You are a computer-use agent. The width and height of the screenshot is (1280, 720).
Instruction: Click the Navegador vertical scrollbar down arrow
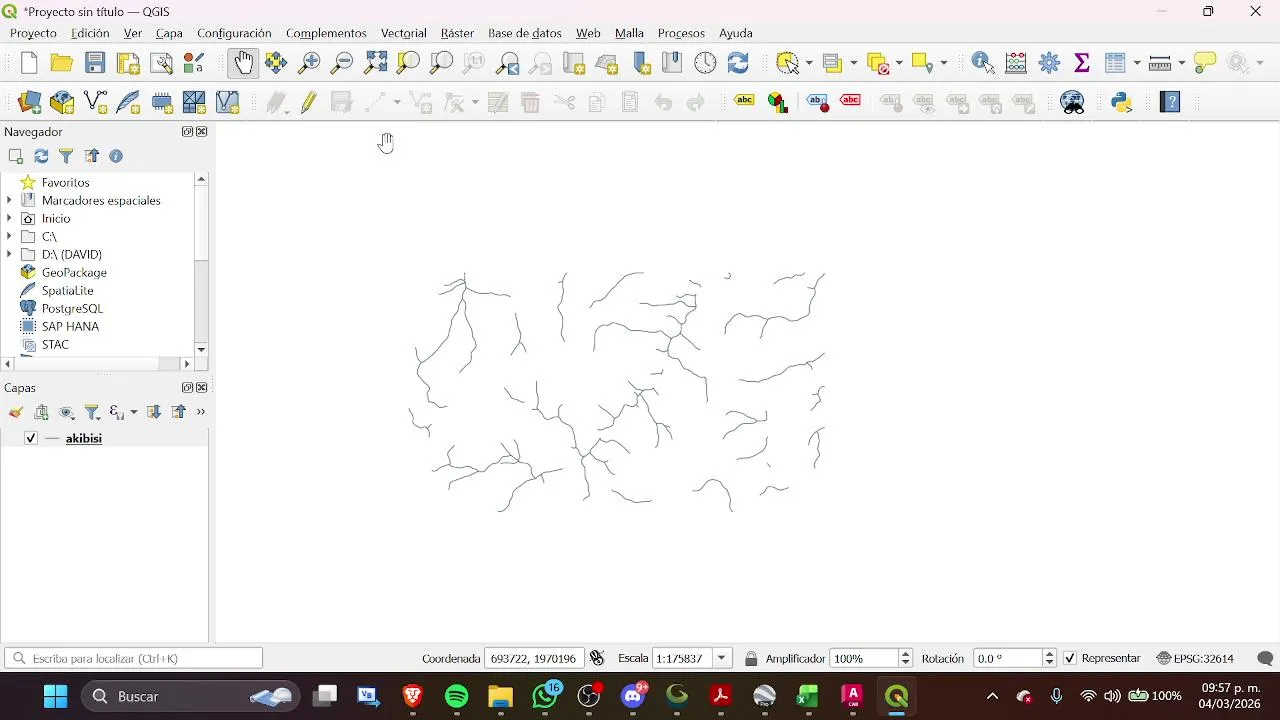201,349
